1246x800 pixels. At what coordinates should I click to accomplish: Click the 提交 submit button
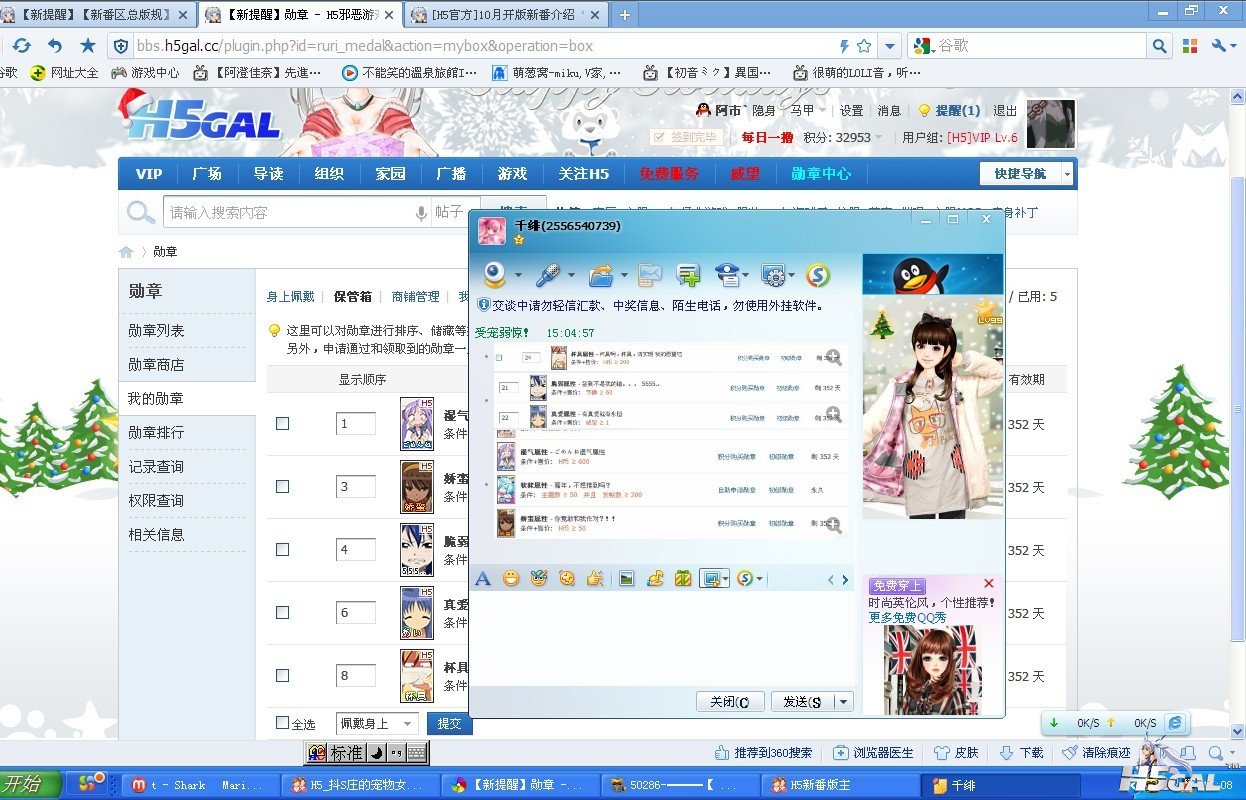click(x=450, y=723)
